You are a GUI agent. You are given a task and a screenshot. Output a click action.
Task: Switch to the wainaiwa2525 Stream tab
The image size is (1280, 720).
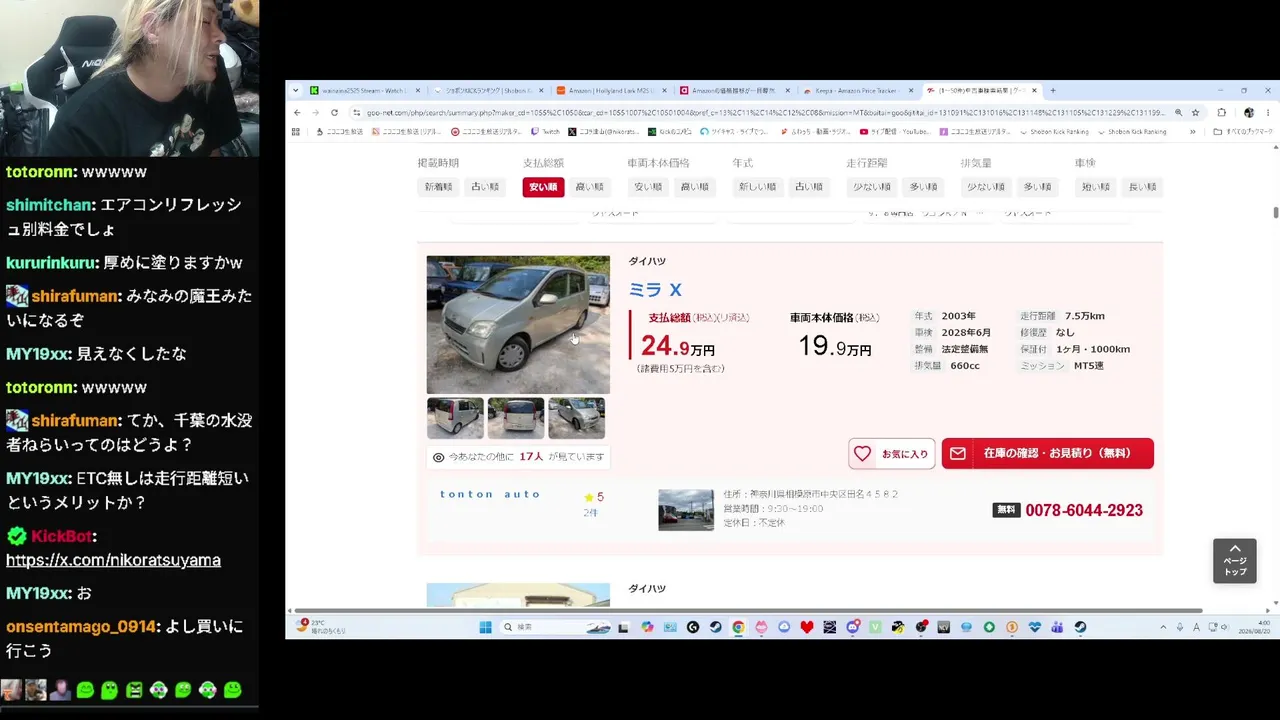point(365,90)
